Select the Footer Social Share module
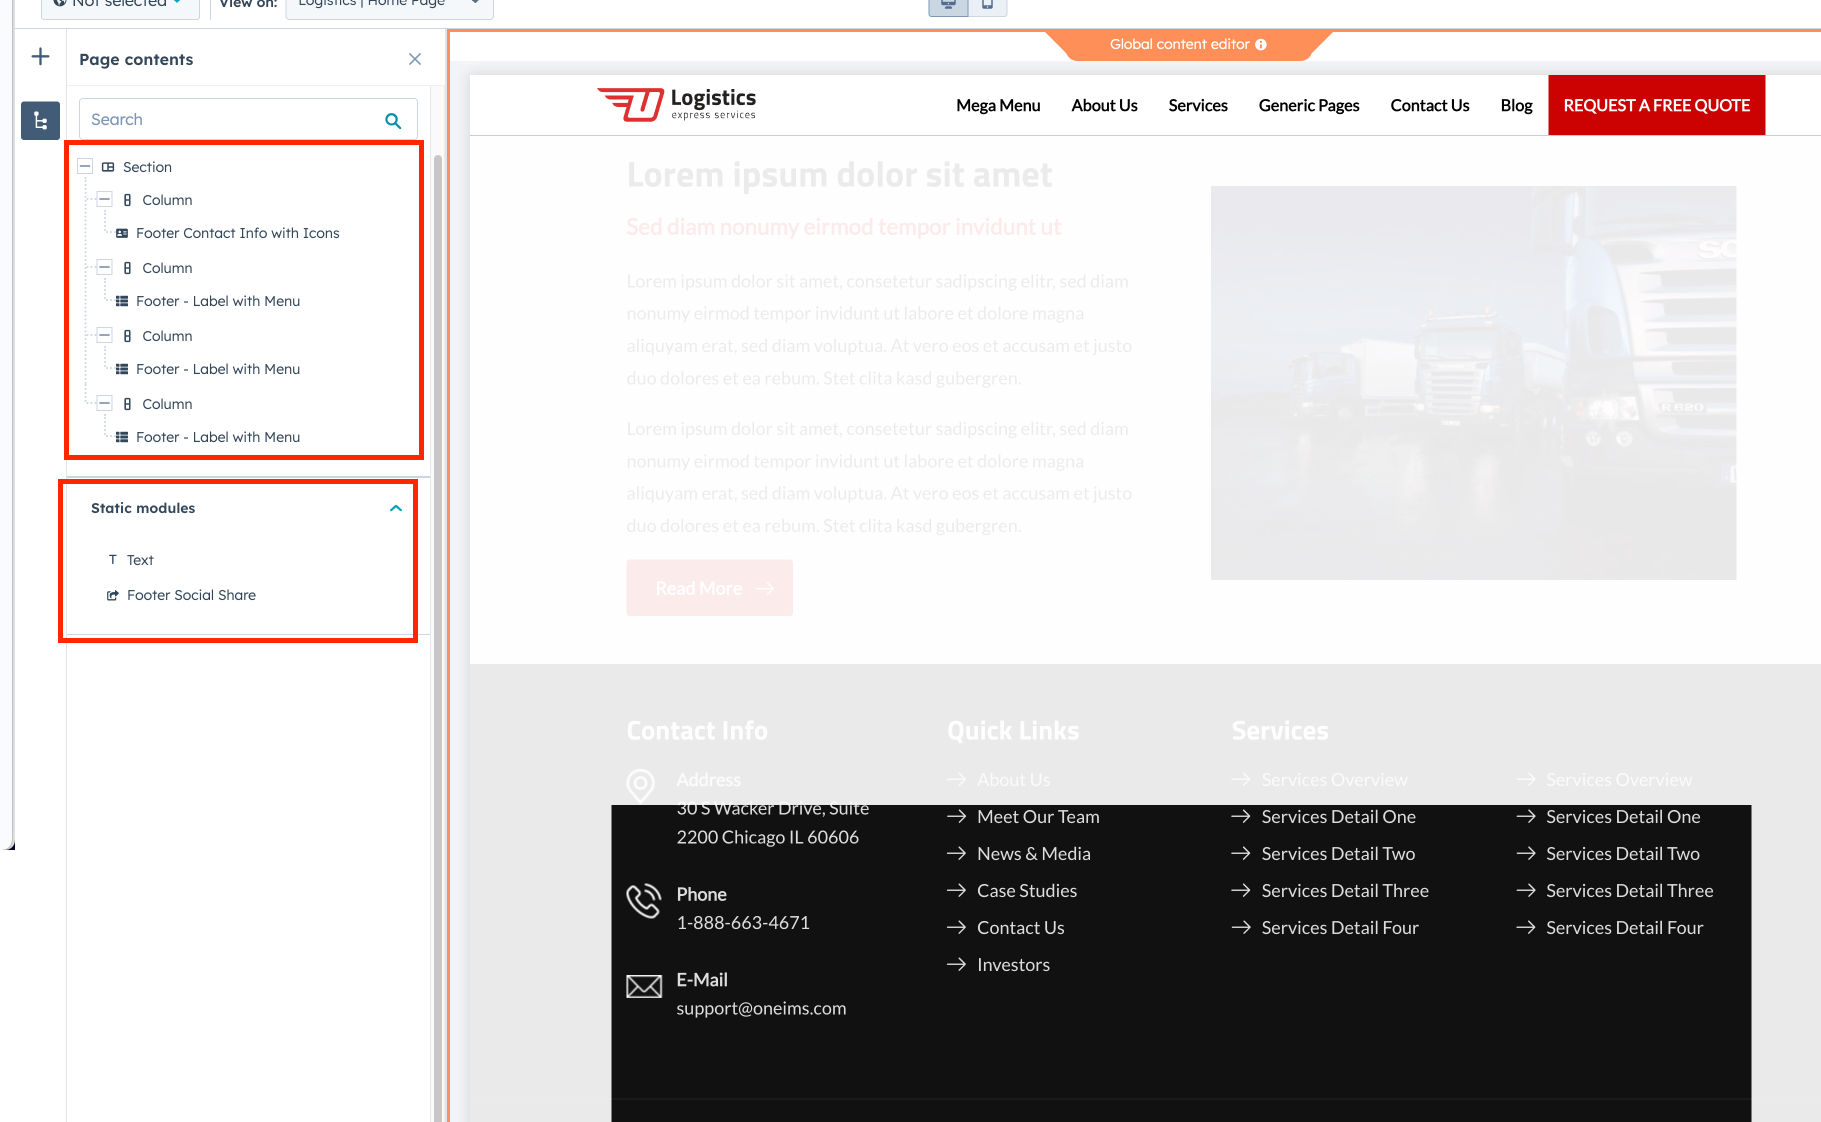 click(x=191, y=595)
